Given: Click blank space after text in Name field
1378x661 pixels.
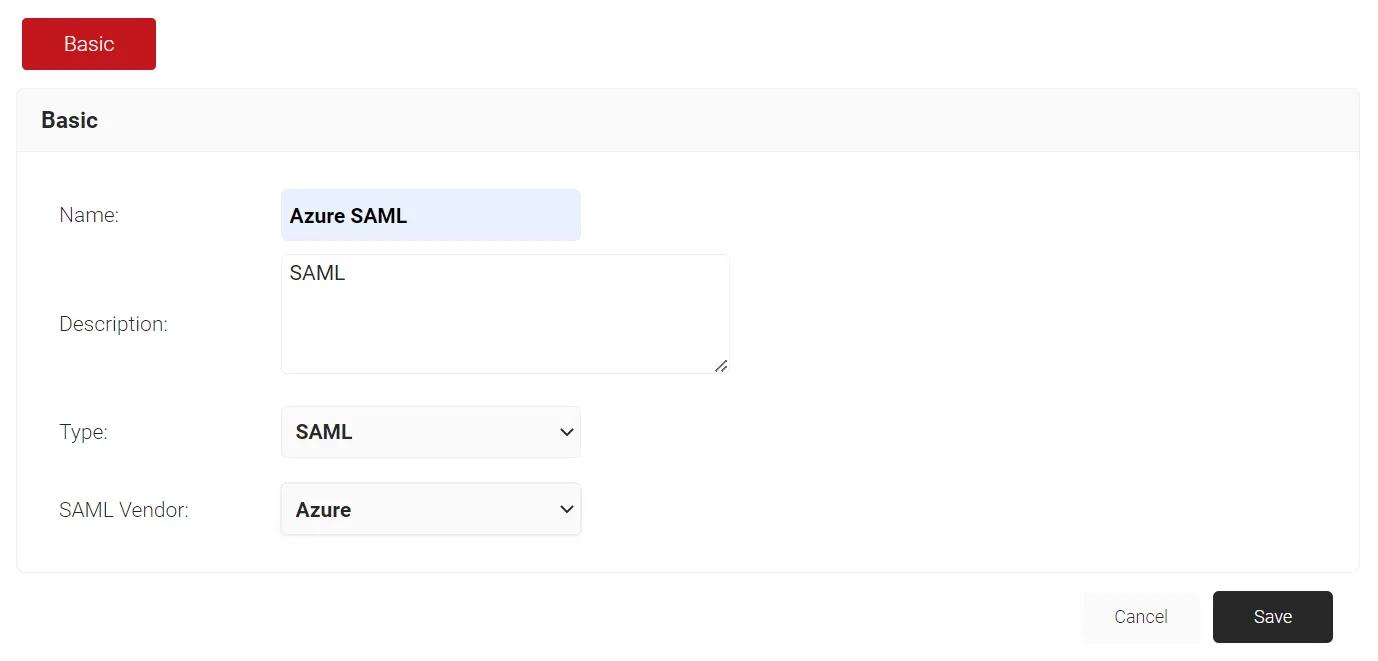Looking at the screenshot, I should pos(495,216).
